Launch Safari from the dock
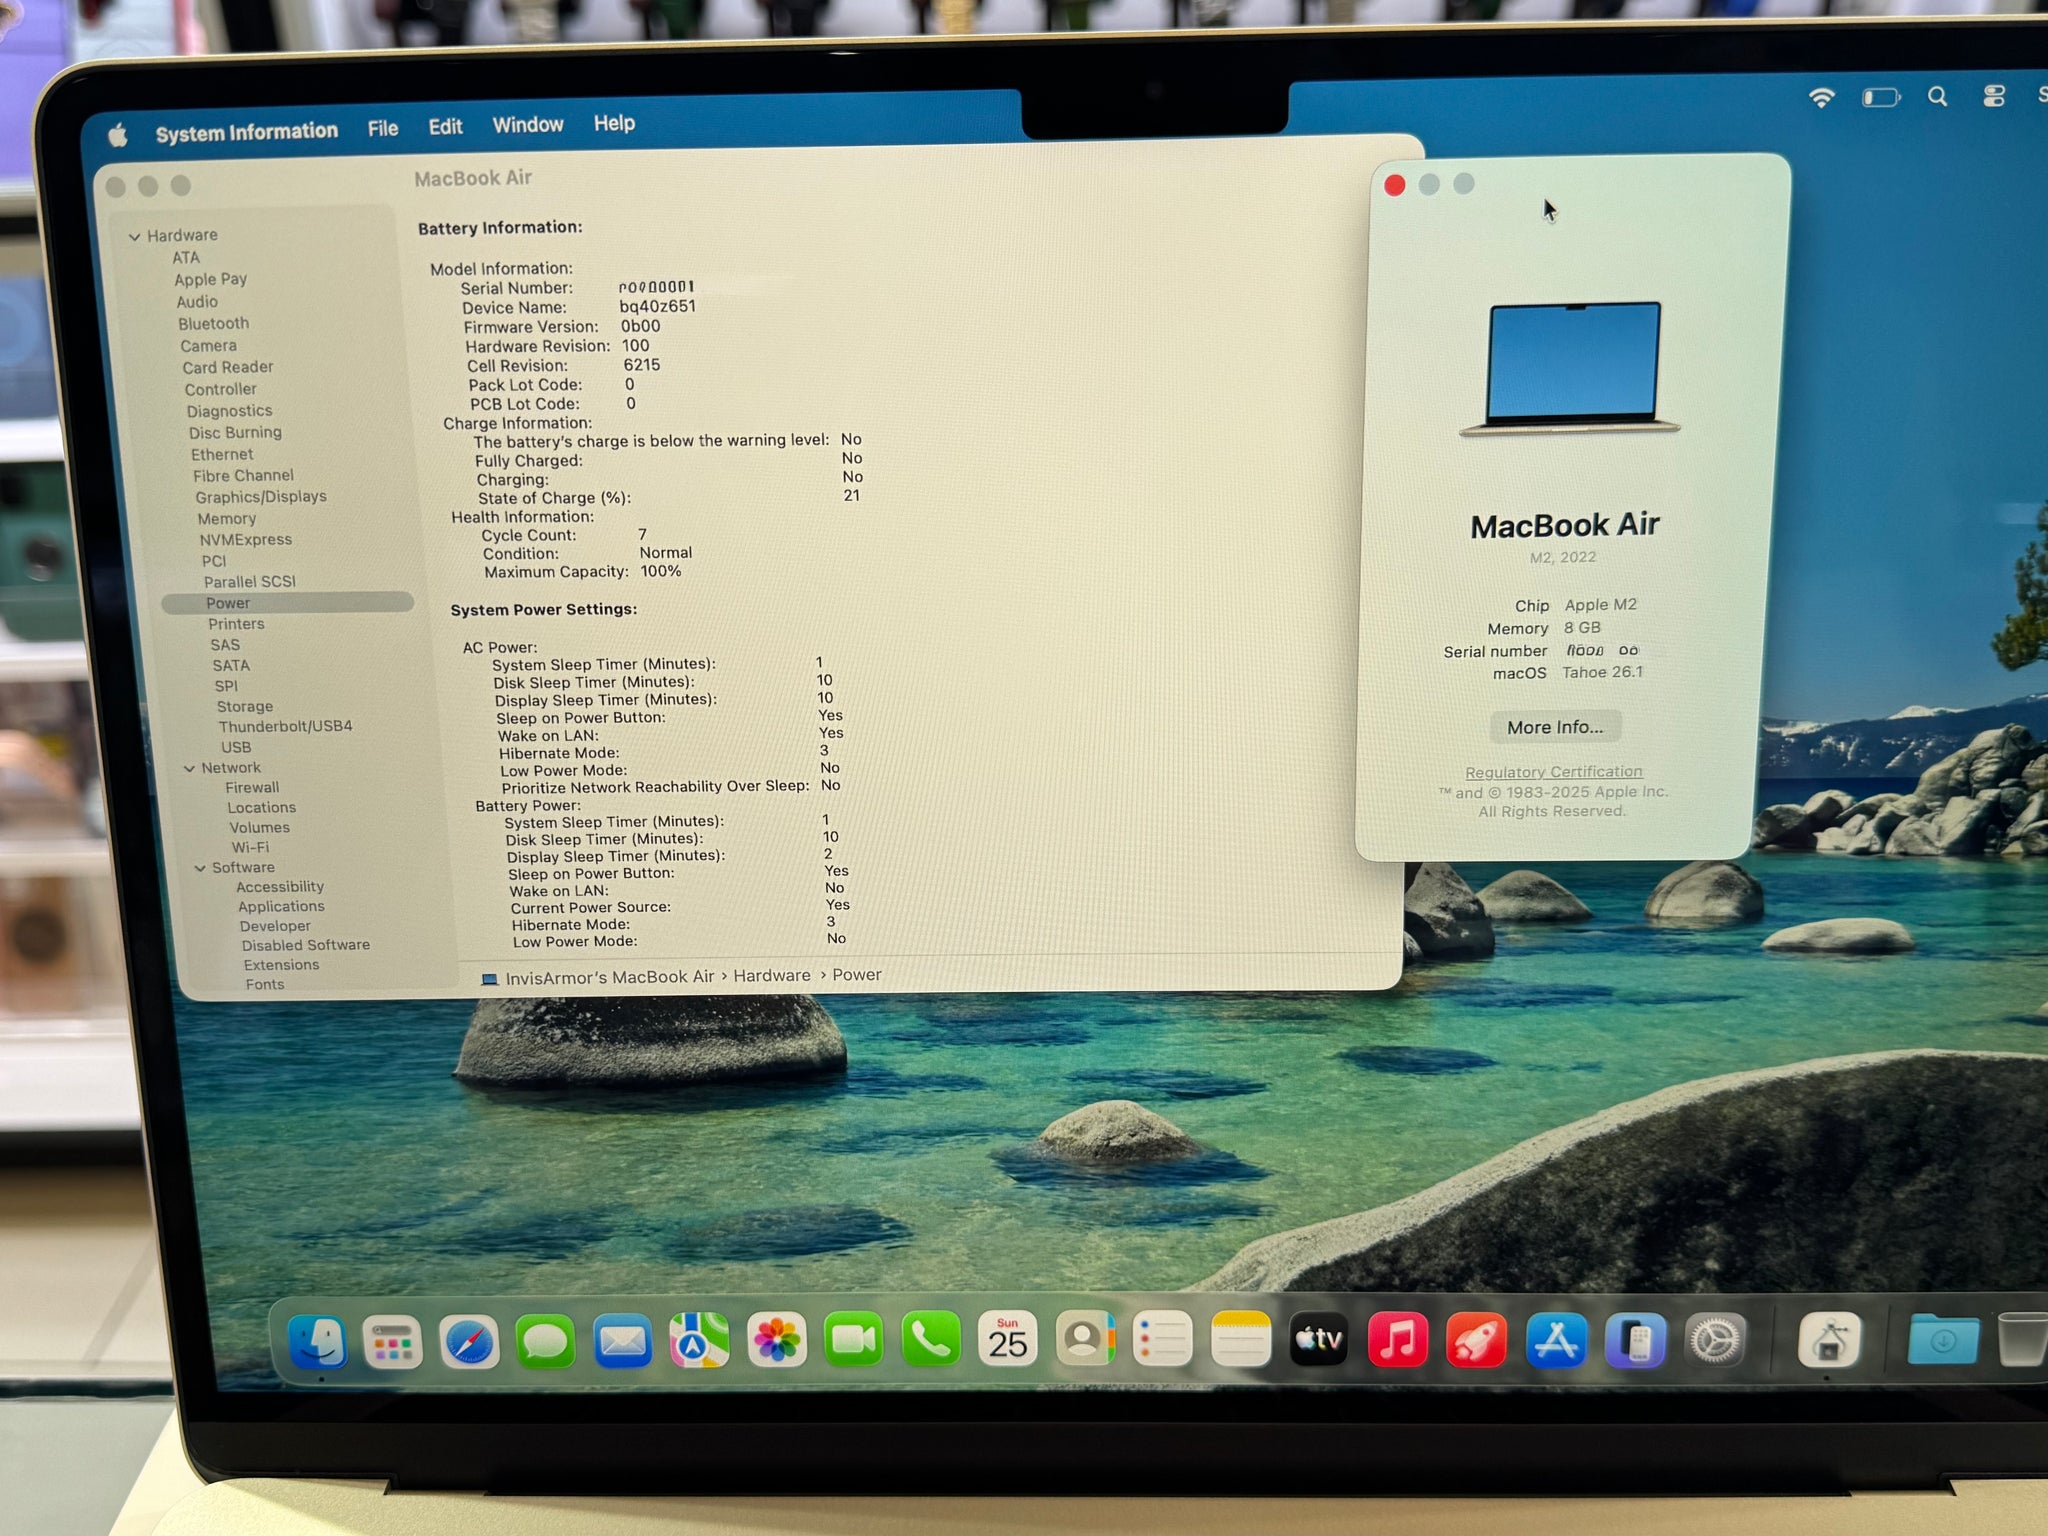 tap(469, 1341)
